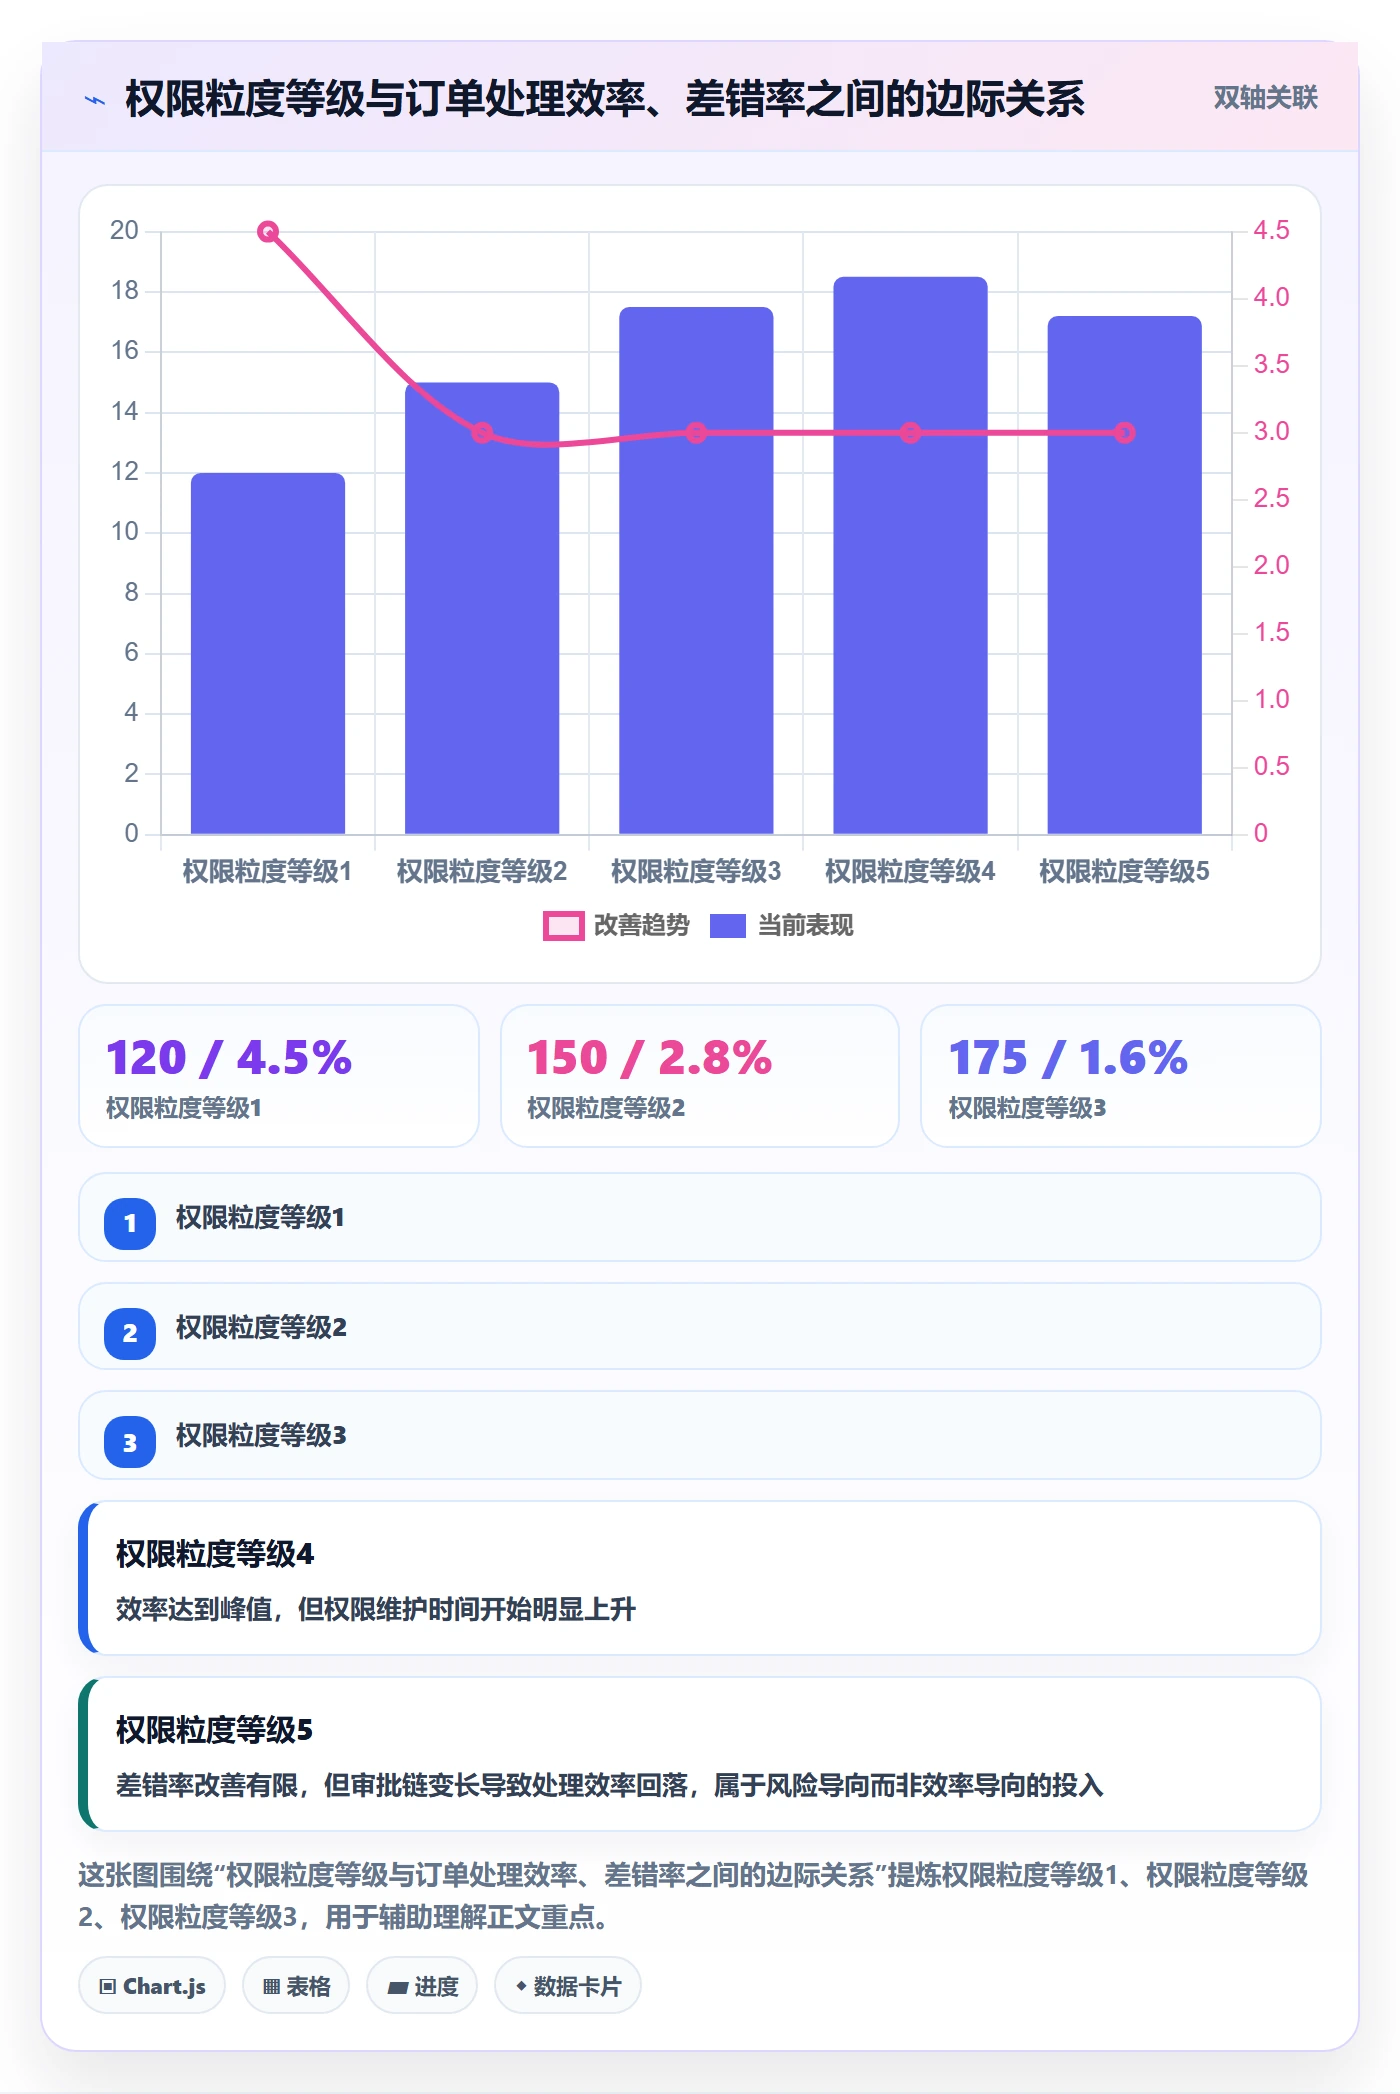The image size is (1400, 2094).
Task: Click the 权限粒度等级1 list row text
Action: (260, 1217)
